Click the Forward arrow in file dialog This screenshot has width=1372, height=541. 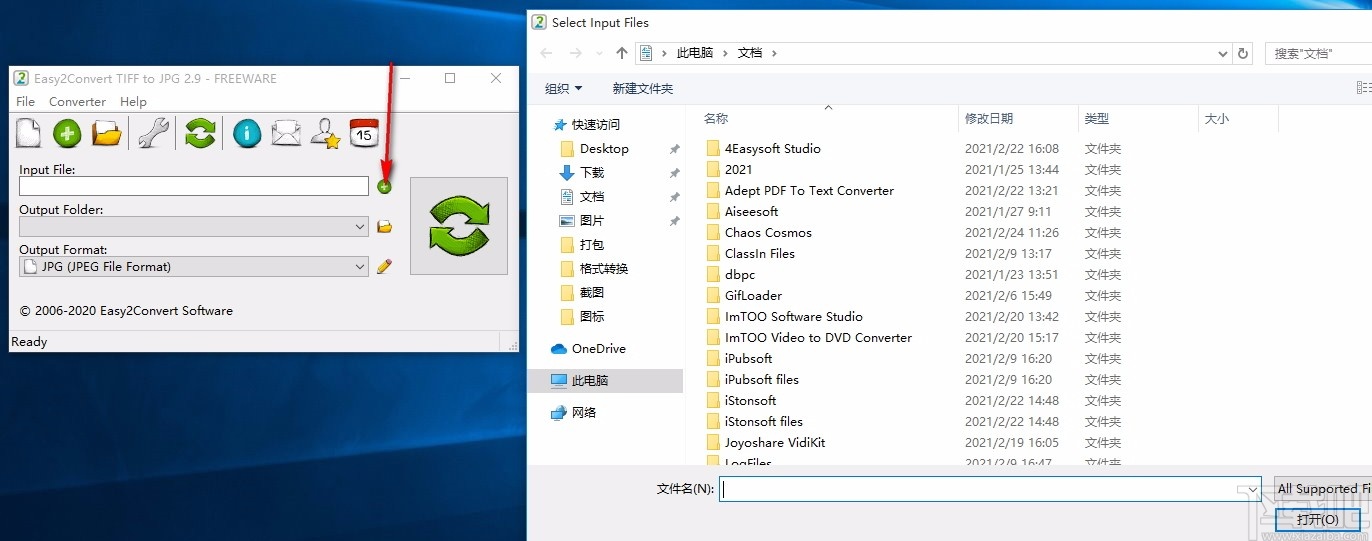click(576, 53)
